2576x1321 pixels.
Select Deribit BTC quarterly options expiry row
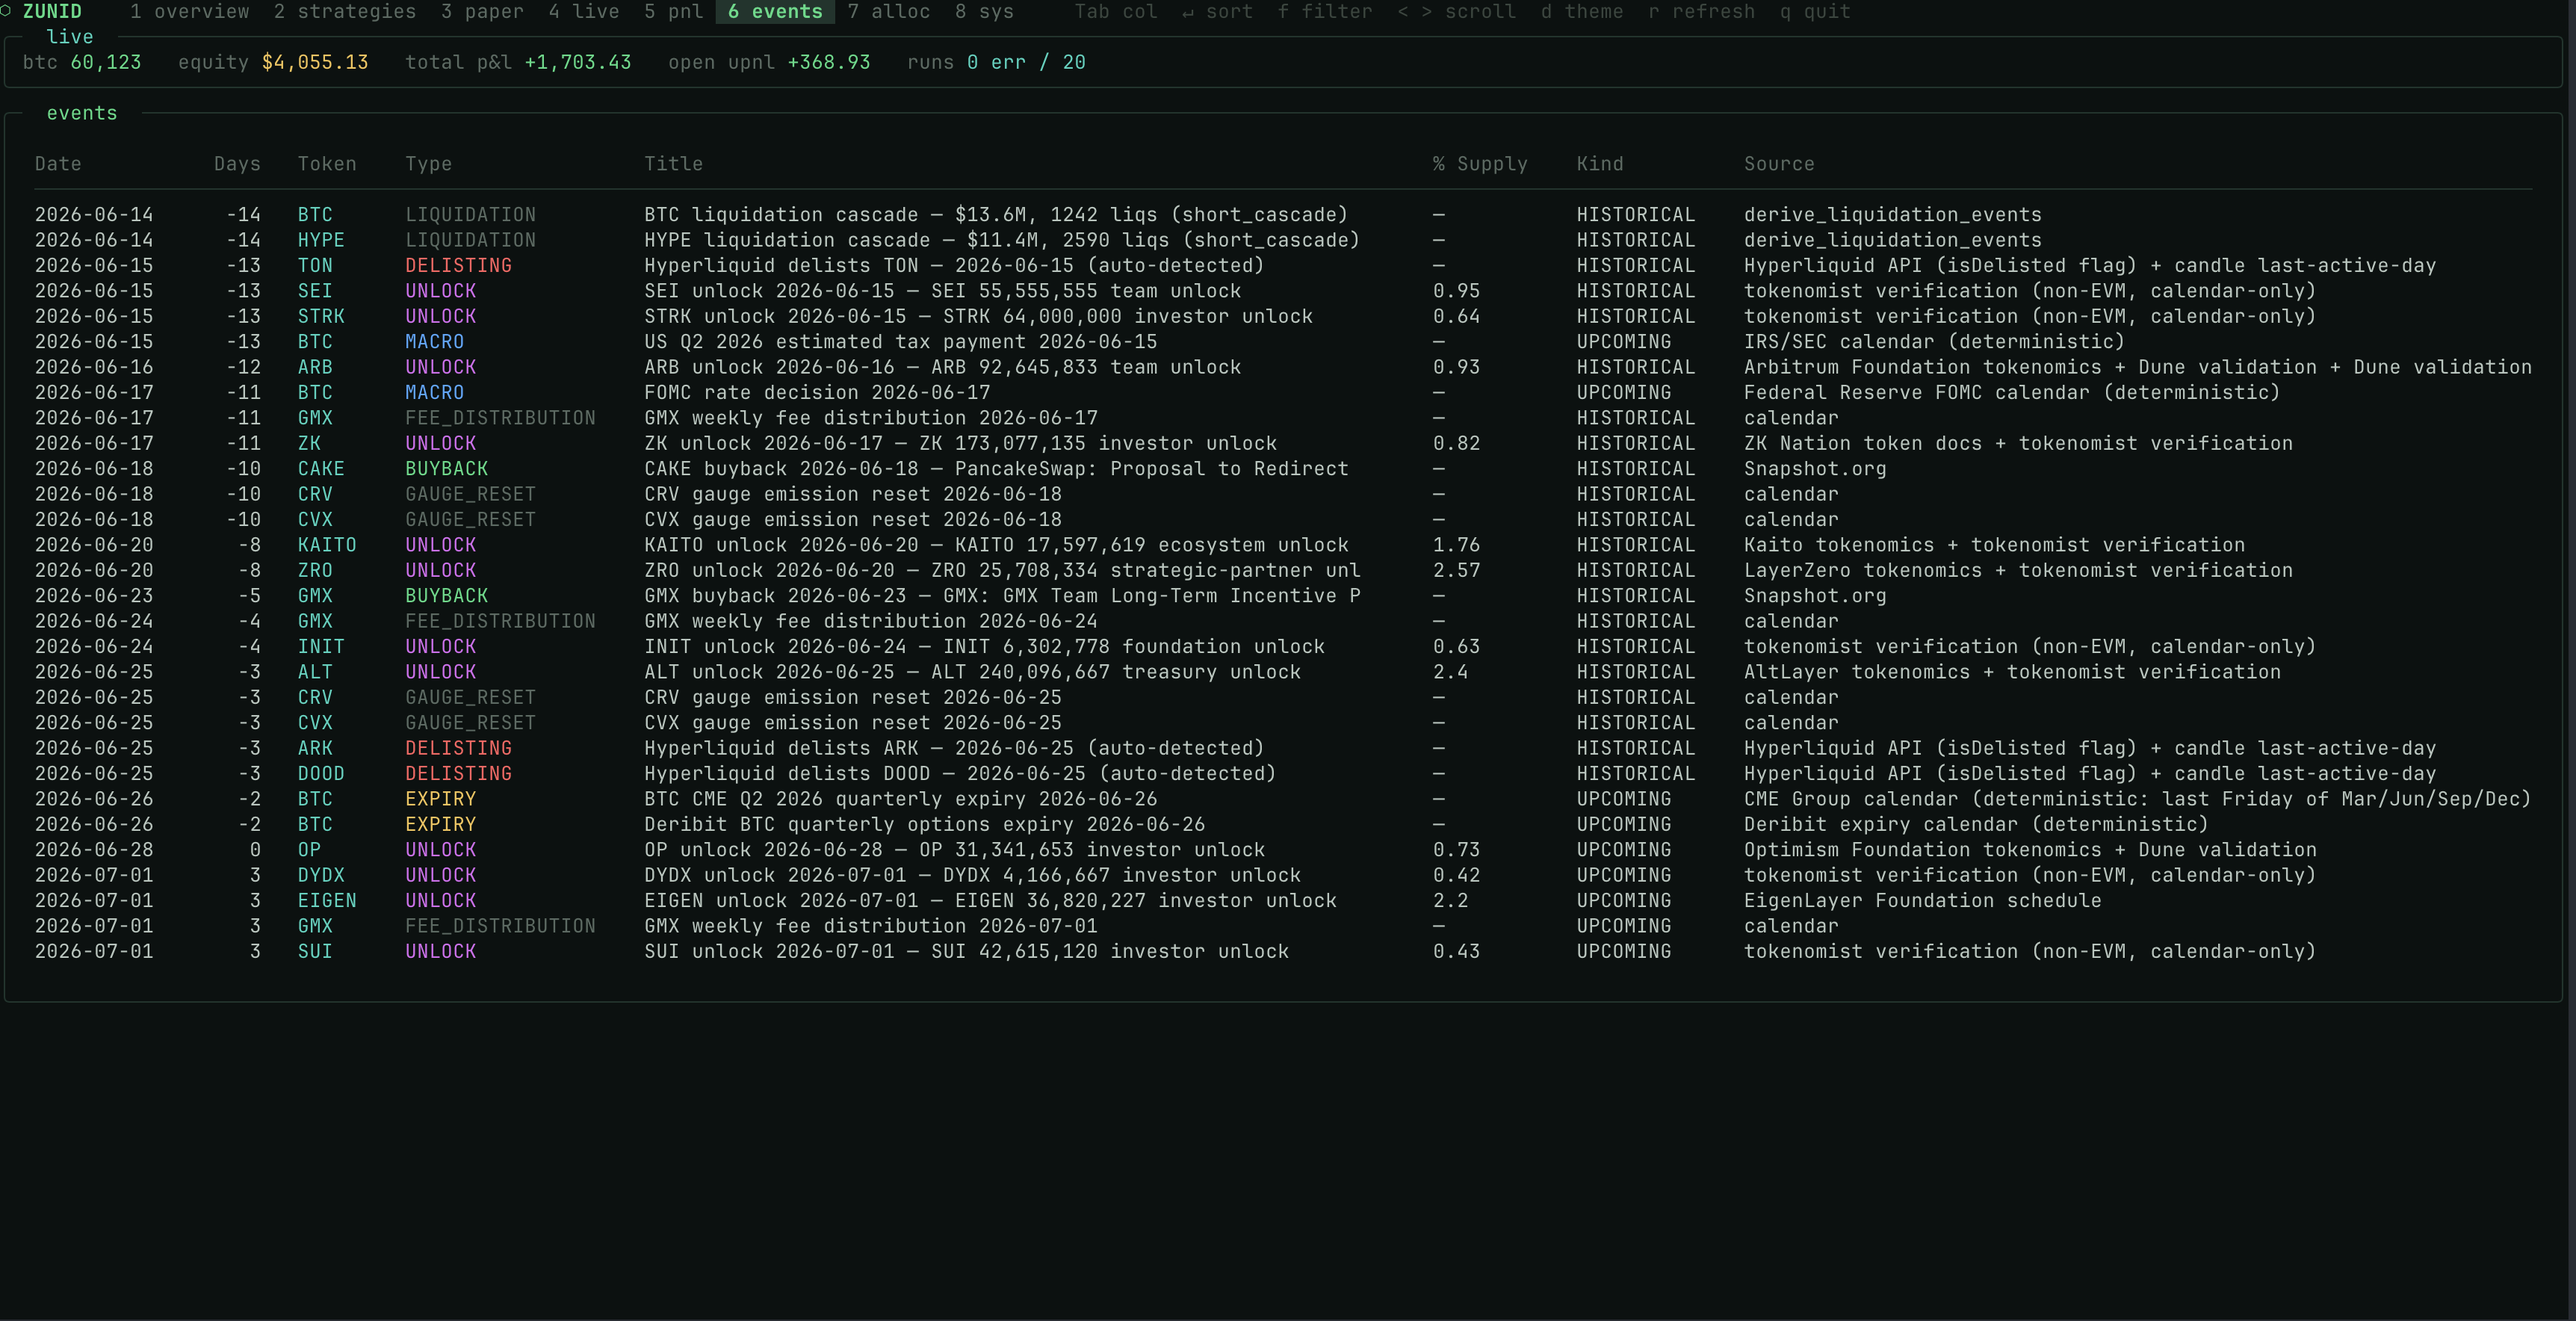tap(1284, 825)
